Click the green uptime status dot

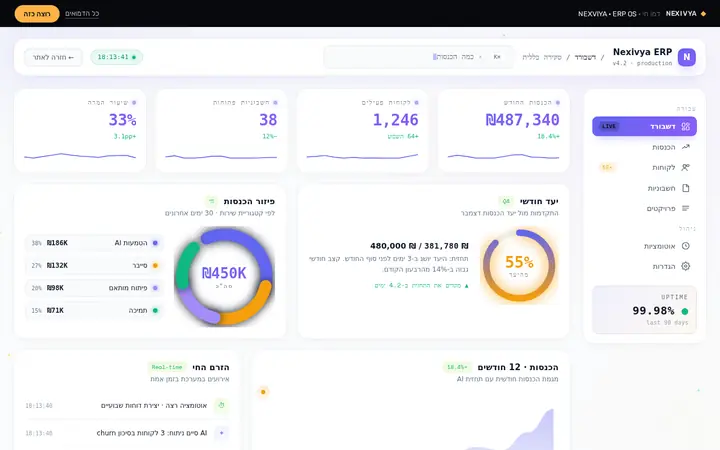click(x=685, y=311)
